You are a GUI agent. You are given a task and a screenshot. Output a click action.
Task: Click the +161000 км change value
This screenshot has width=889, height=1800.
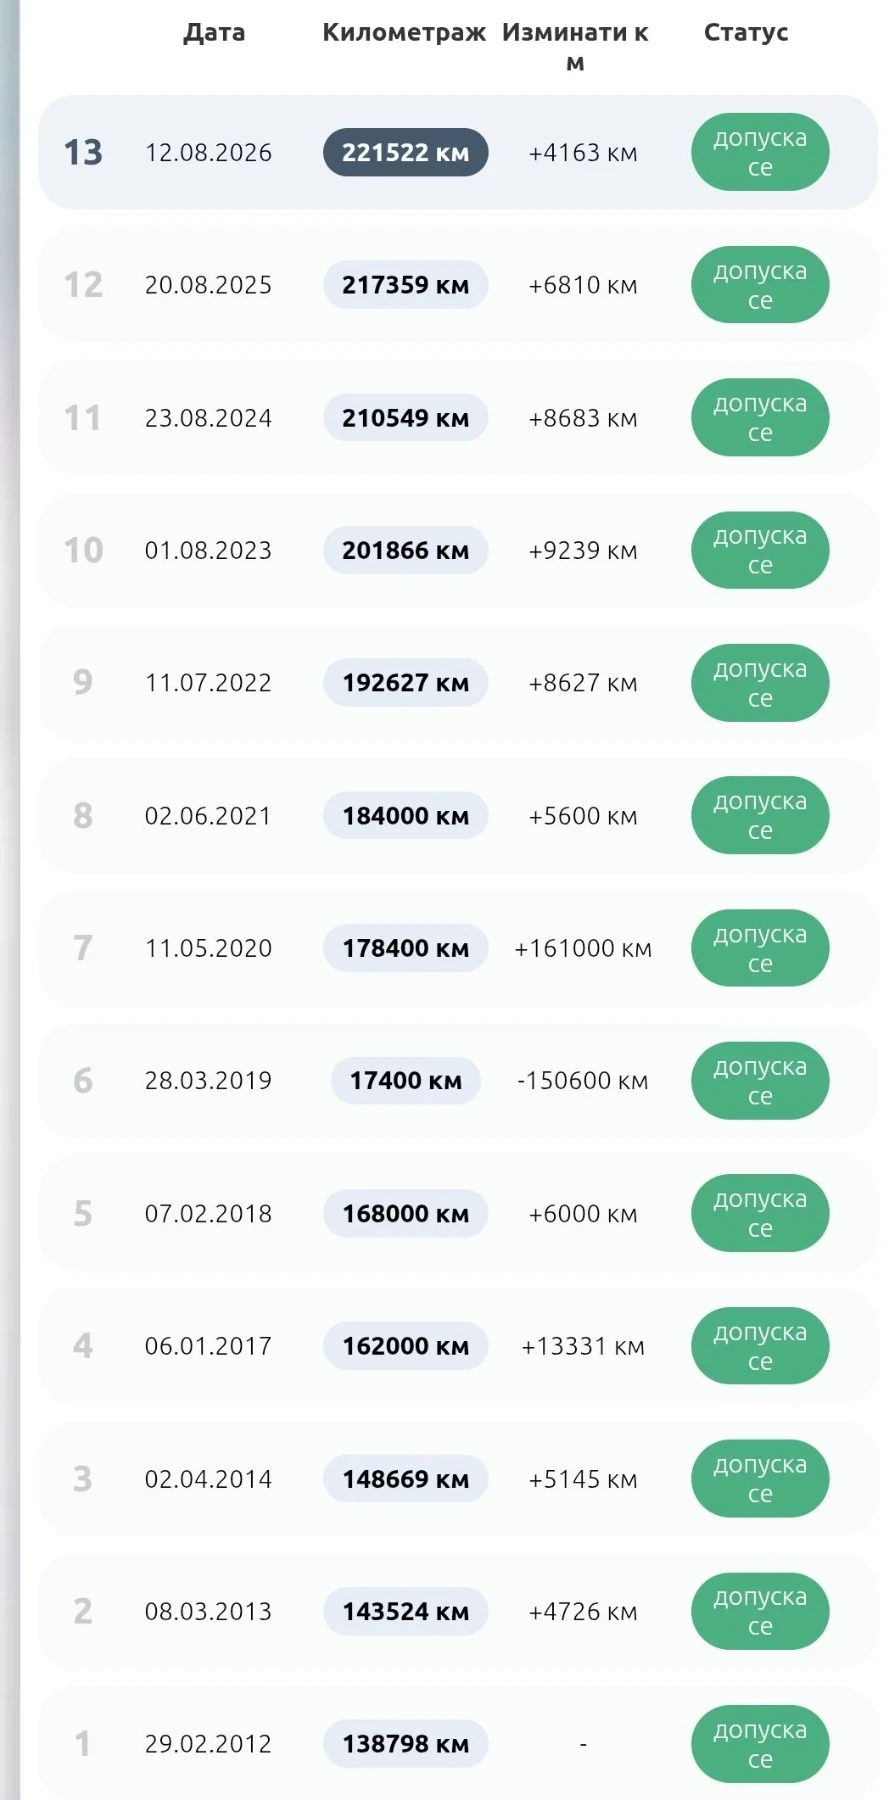coord(583,948)
